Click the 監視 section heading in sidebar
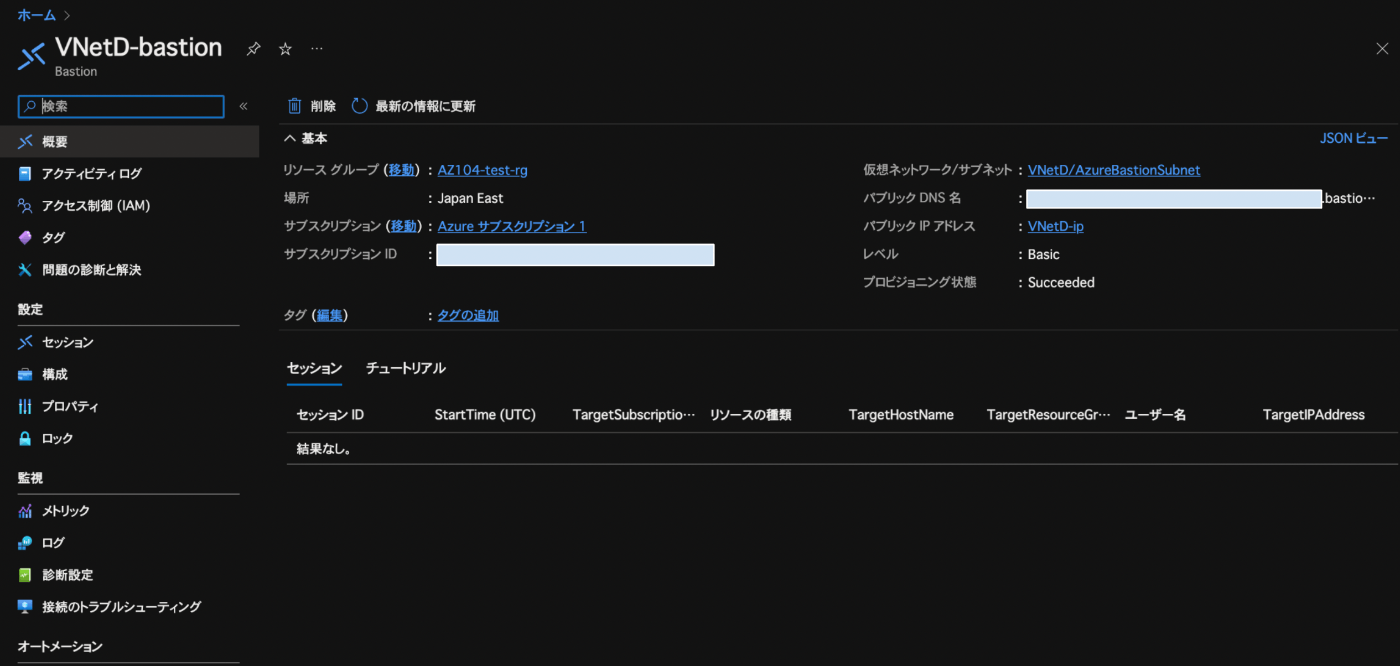Viewport: 1400px width, 666px height. click(x=30, y=478)
